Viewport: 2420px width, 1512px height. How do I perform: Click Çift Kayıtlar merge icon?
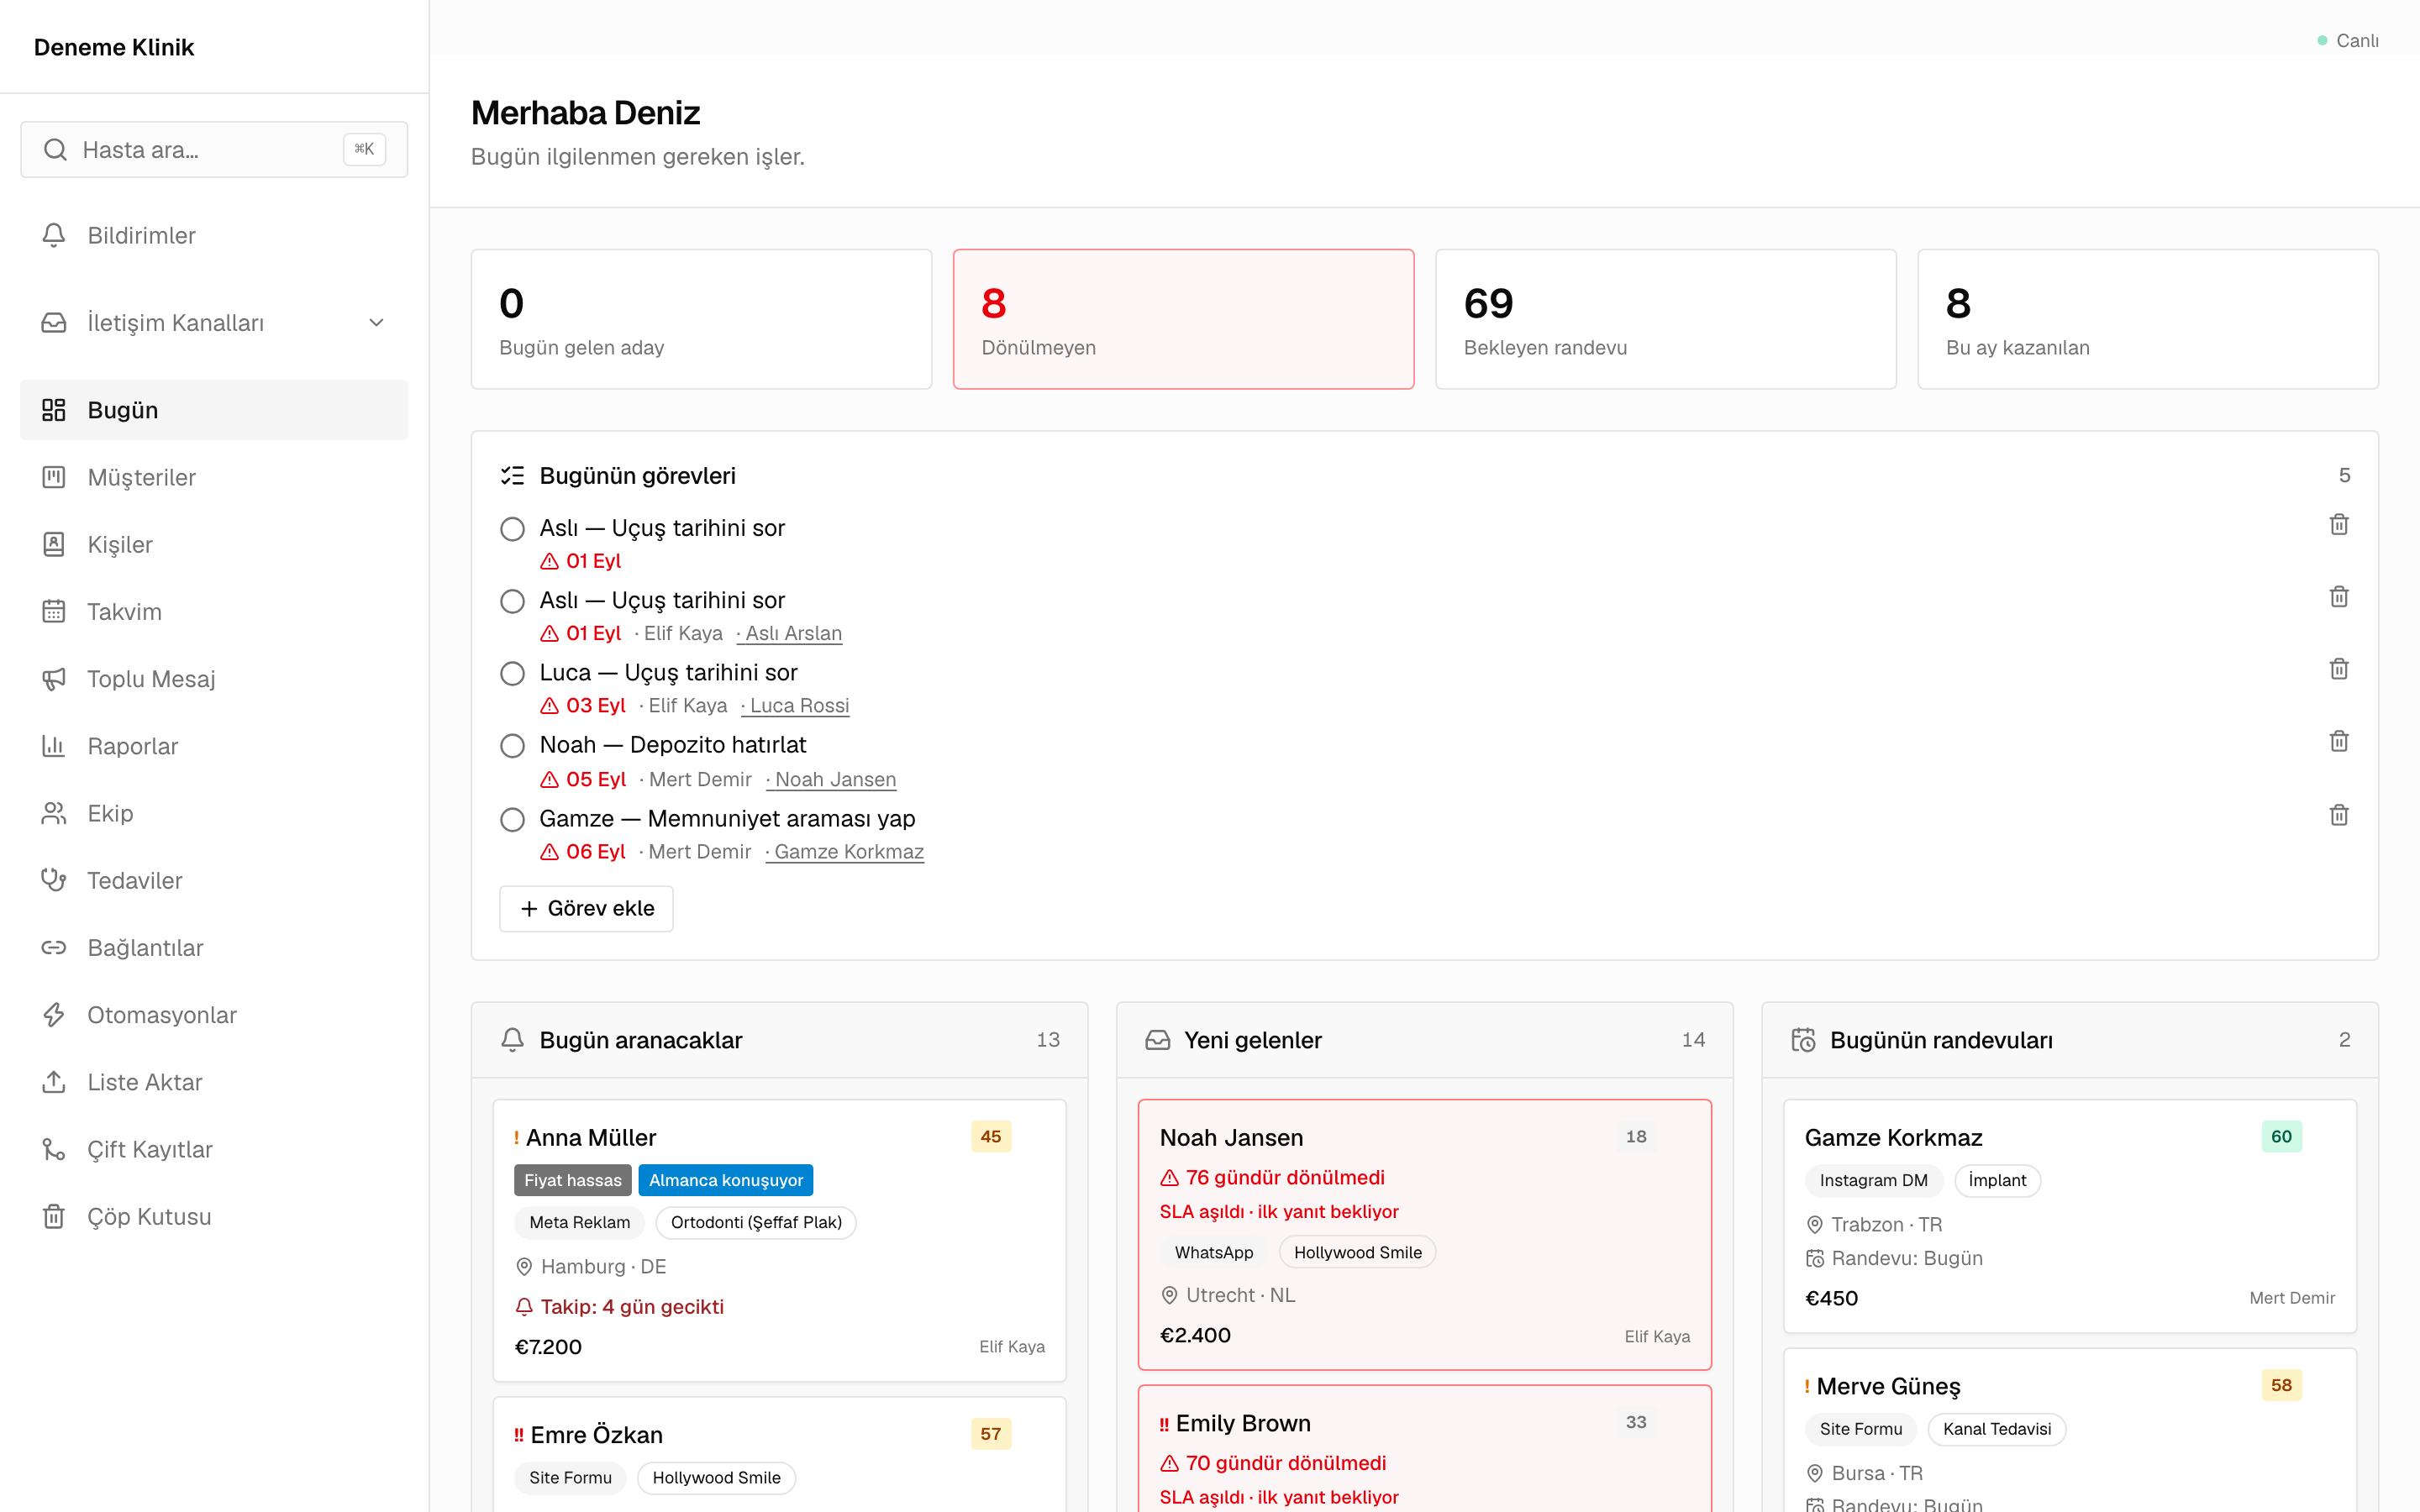(x=54, y=1149)
